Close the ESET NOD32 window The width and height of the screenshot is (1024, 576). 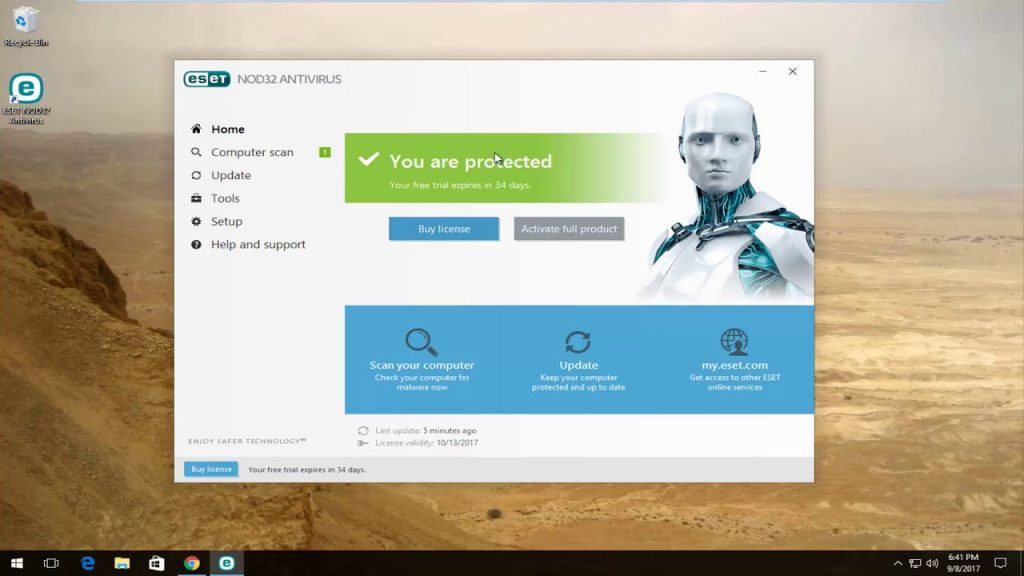[792, 71]
